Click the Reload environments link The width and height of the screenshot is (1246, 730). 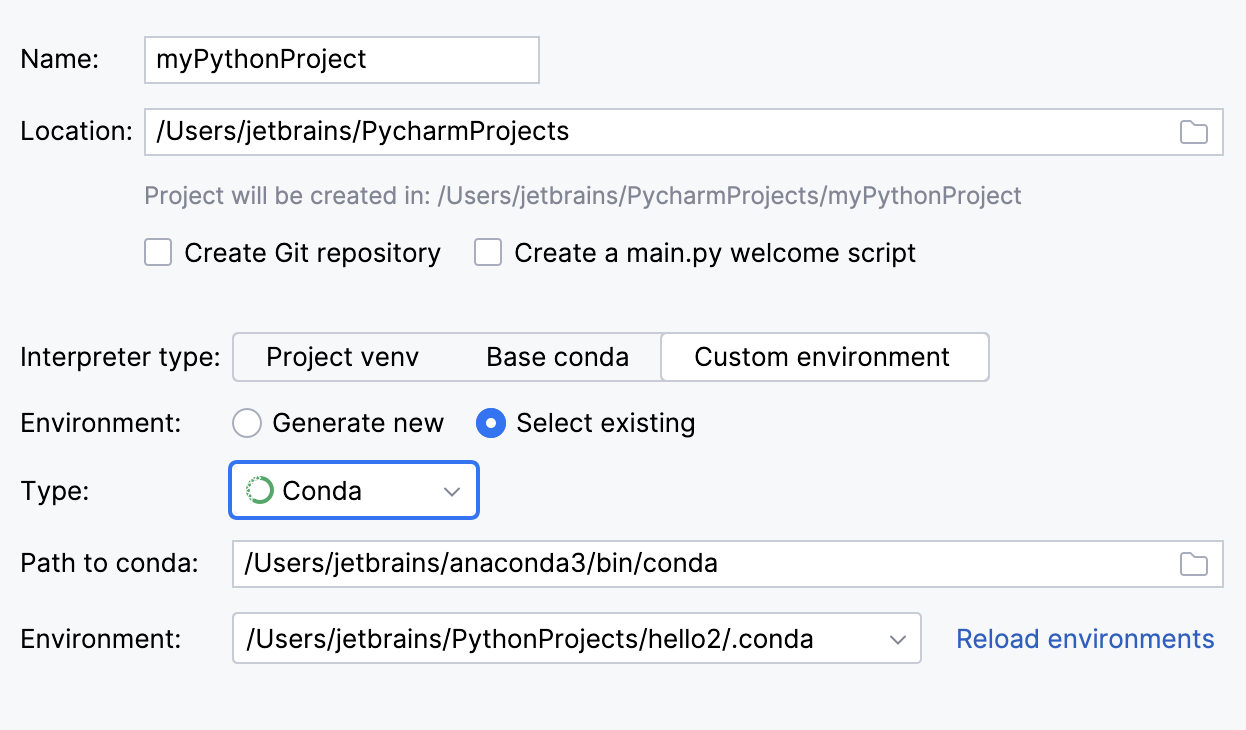1084,638
